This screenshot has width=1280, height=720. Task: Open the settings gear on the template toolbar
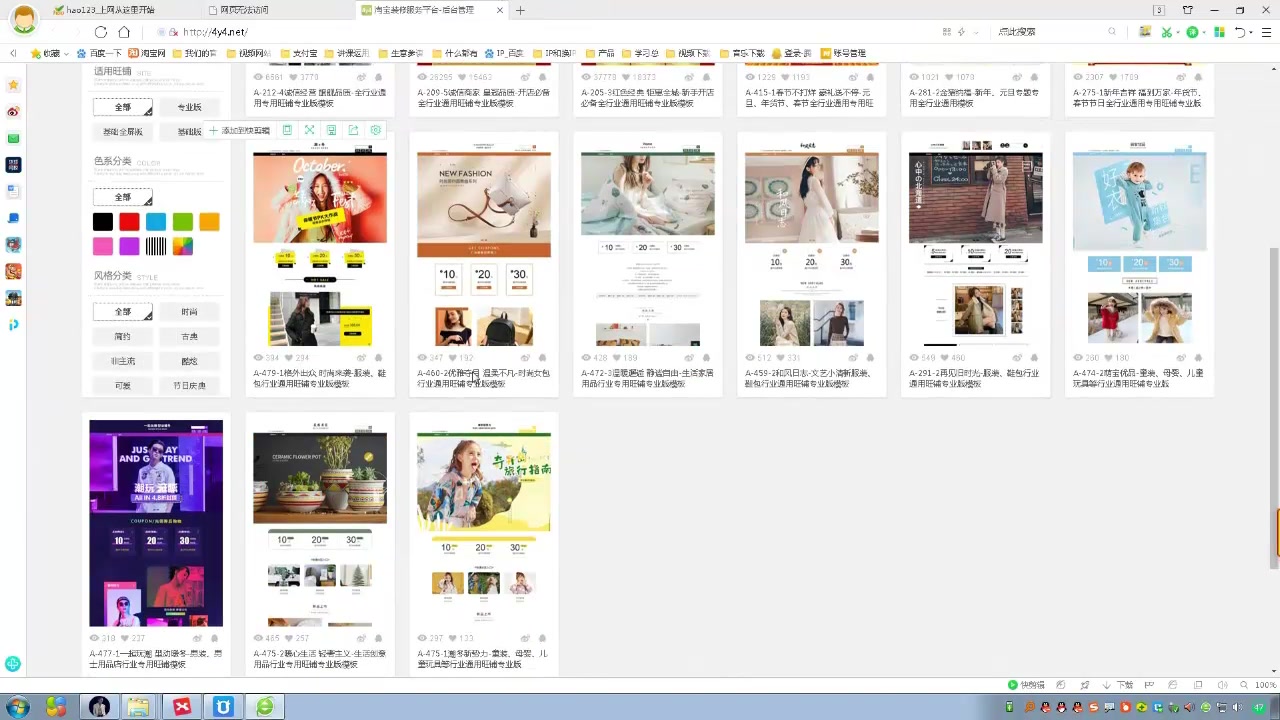[x=375, y=130]
